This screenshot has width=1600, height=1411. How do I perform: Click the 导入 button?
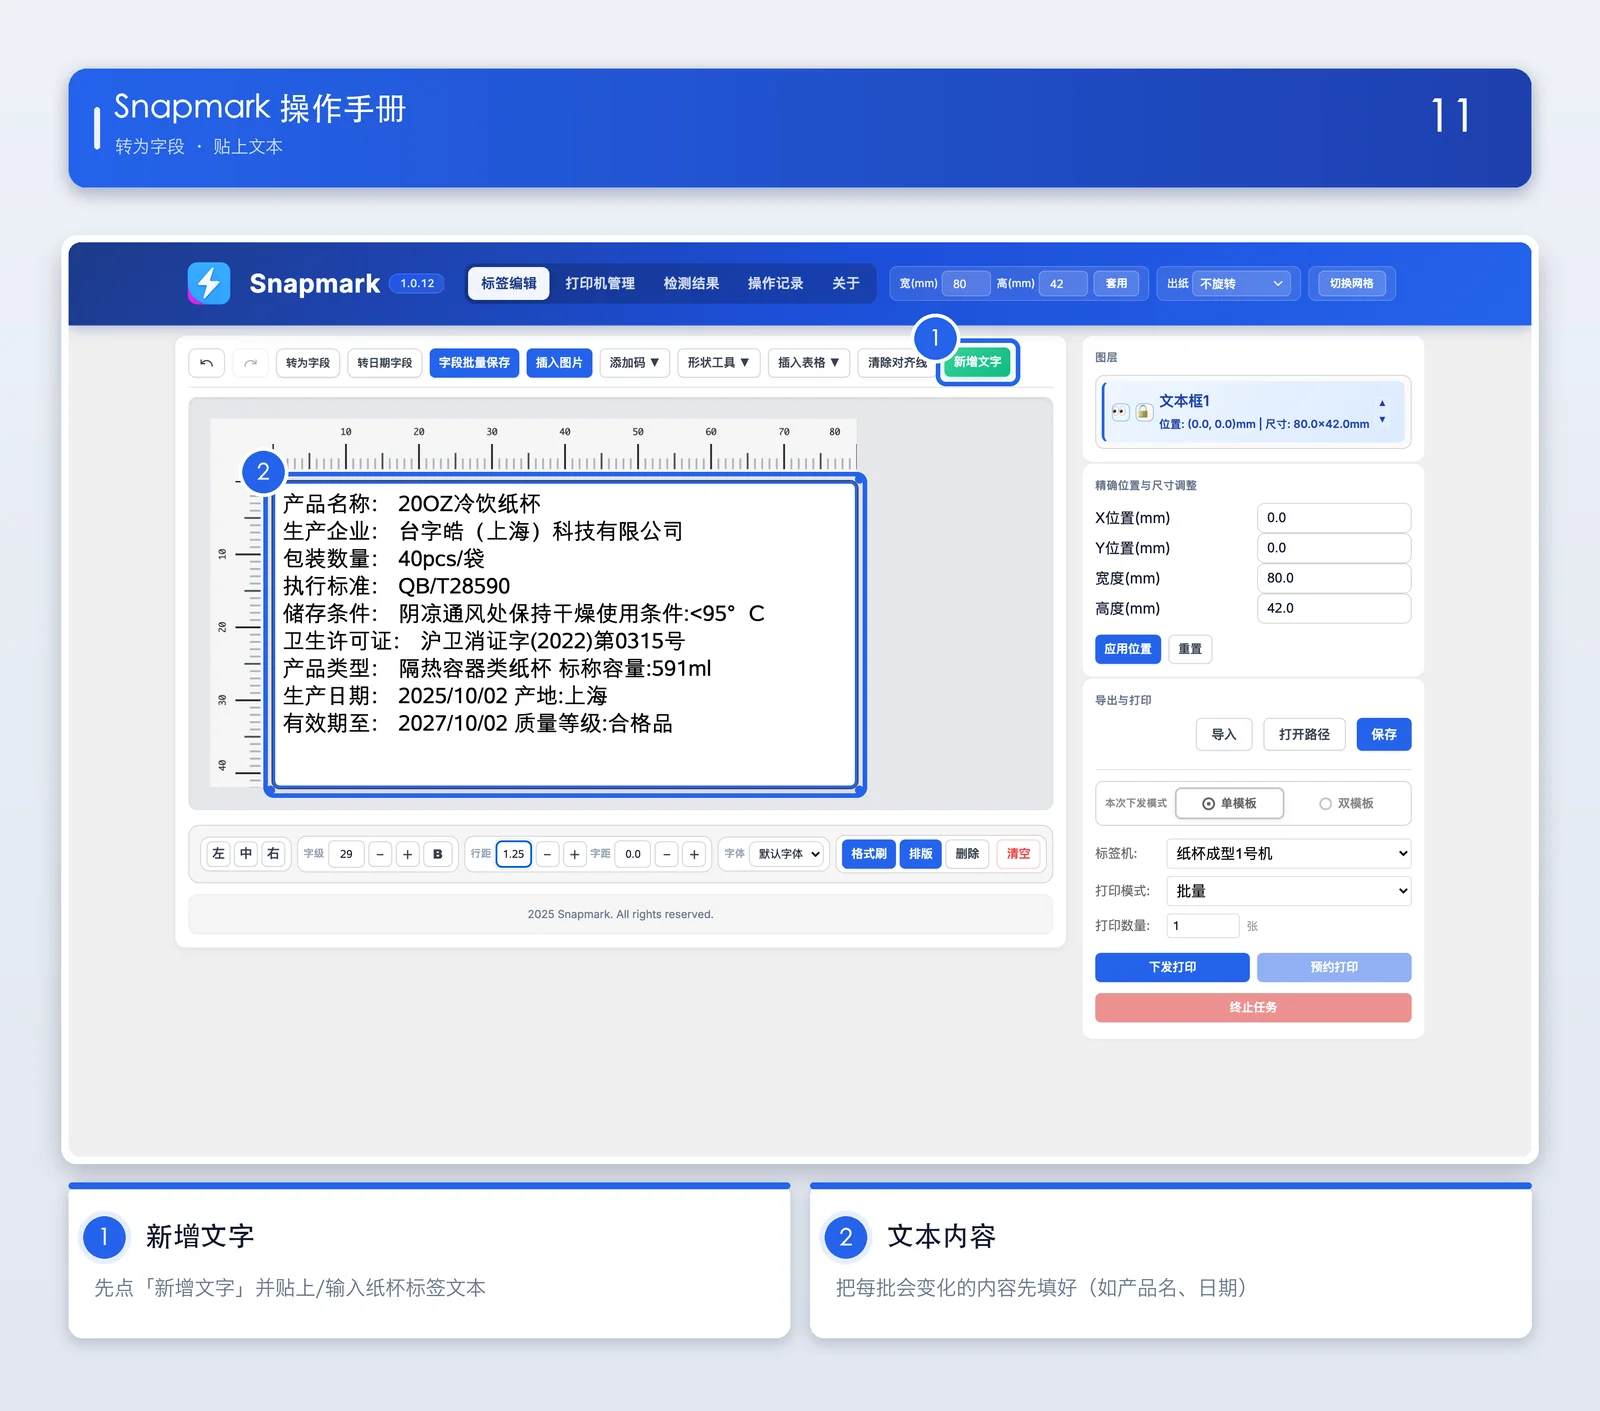pos(1224,734)
